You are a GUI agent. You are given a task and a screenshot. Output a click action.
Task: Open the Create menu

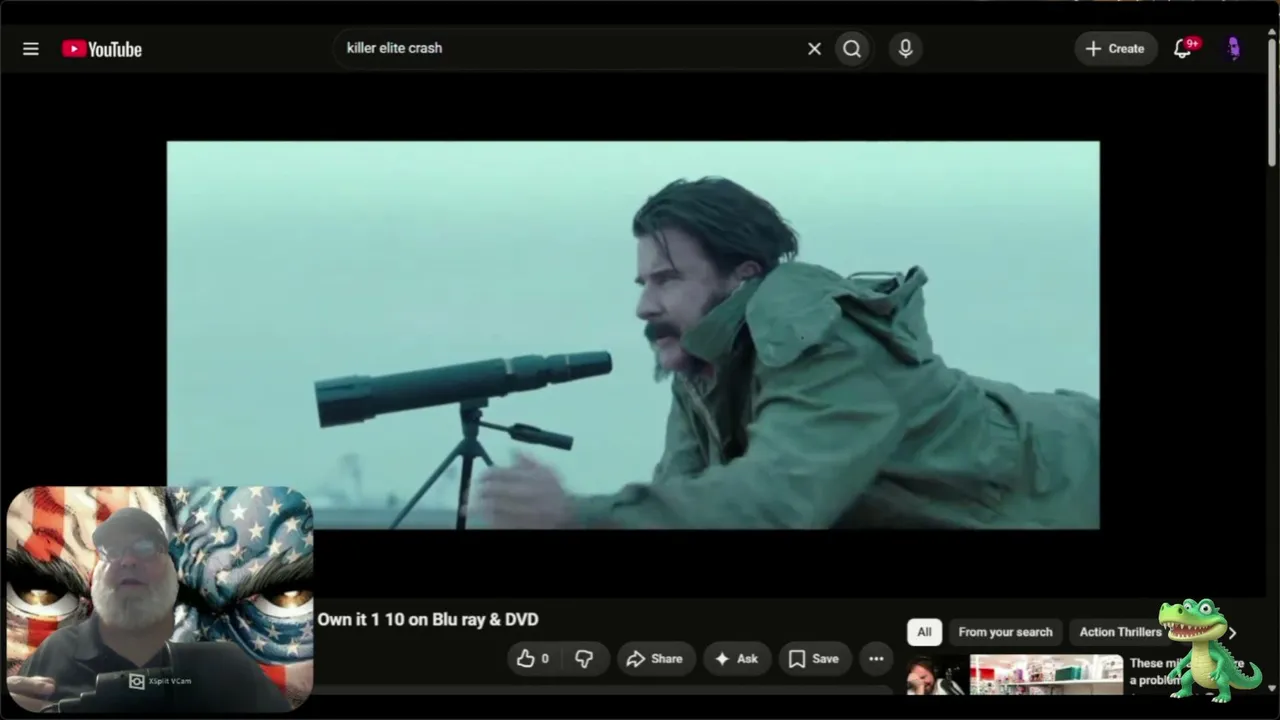(1115, 48)
